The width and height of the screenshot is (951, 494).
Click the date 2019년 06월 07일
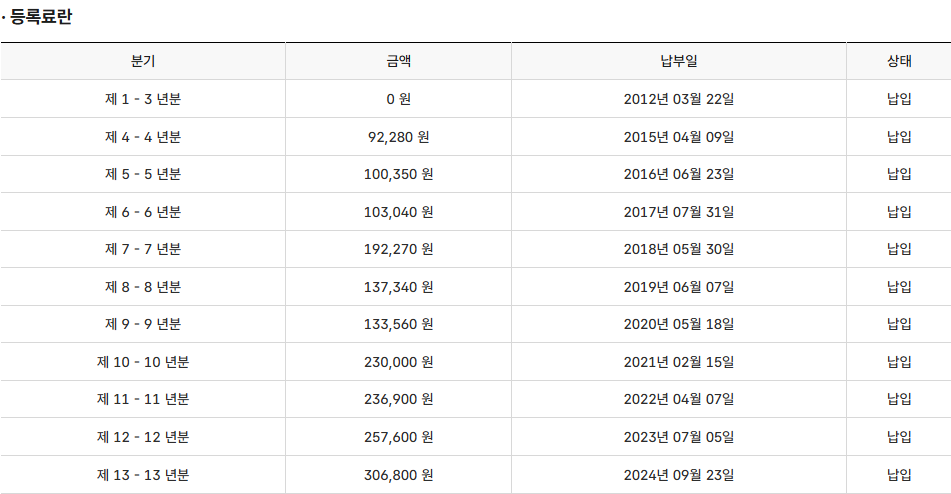[679, 287]
